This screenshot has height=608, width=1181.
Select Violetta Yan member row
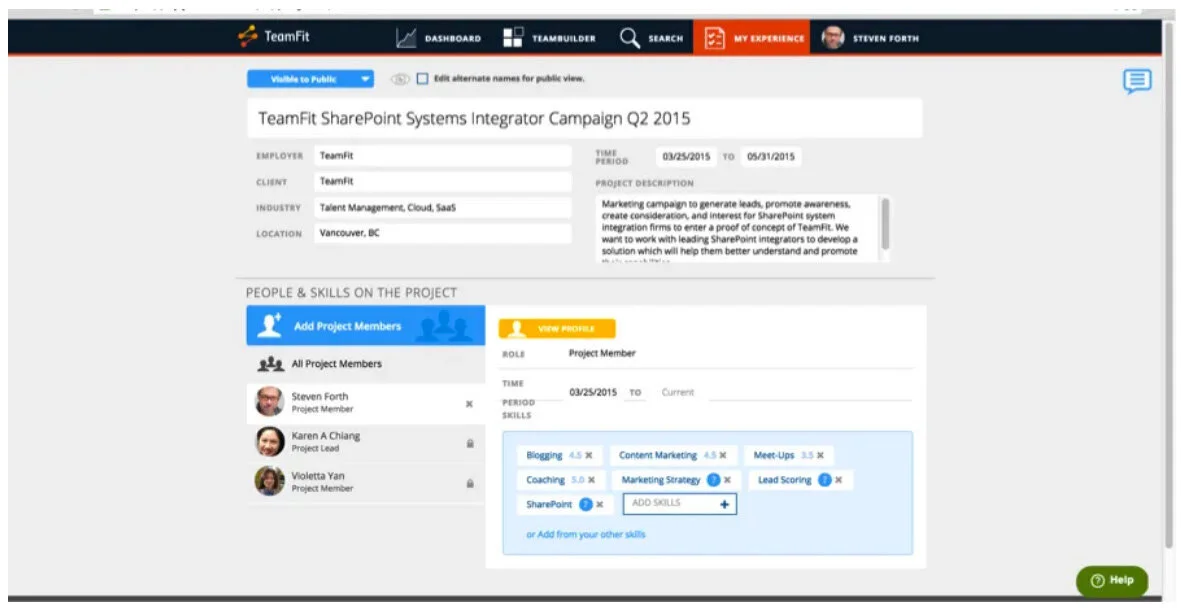click(365, 482)
